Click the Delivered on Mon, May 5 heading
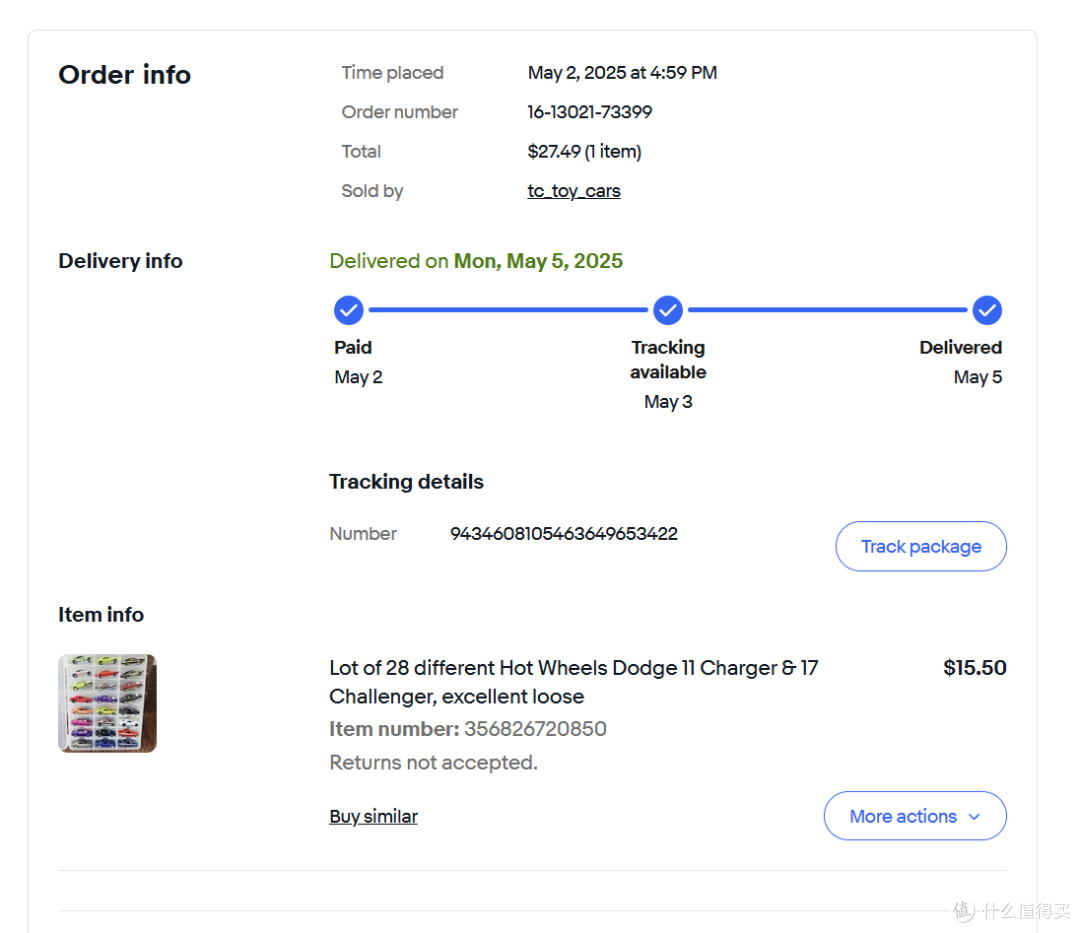Image resolution: width=1080 pixels, height=933 pixels. (x=476, y=261)
